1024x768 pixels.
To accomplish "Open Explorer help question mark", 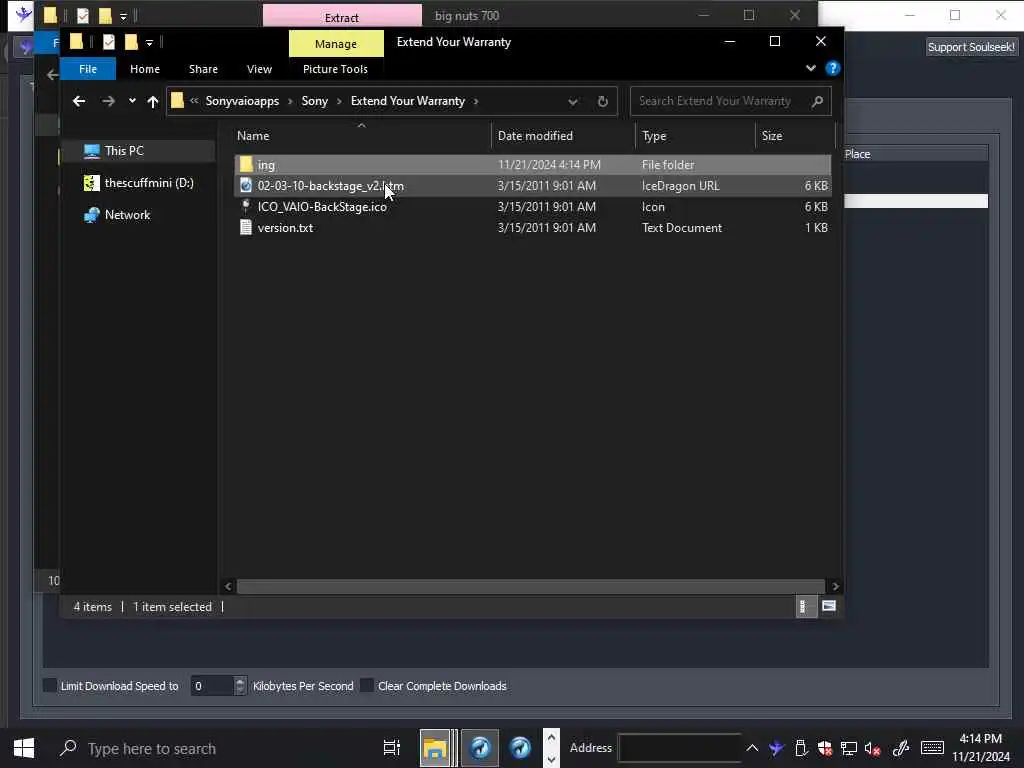I will [832, 68].
